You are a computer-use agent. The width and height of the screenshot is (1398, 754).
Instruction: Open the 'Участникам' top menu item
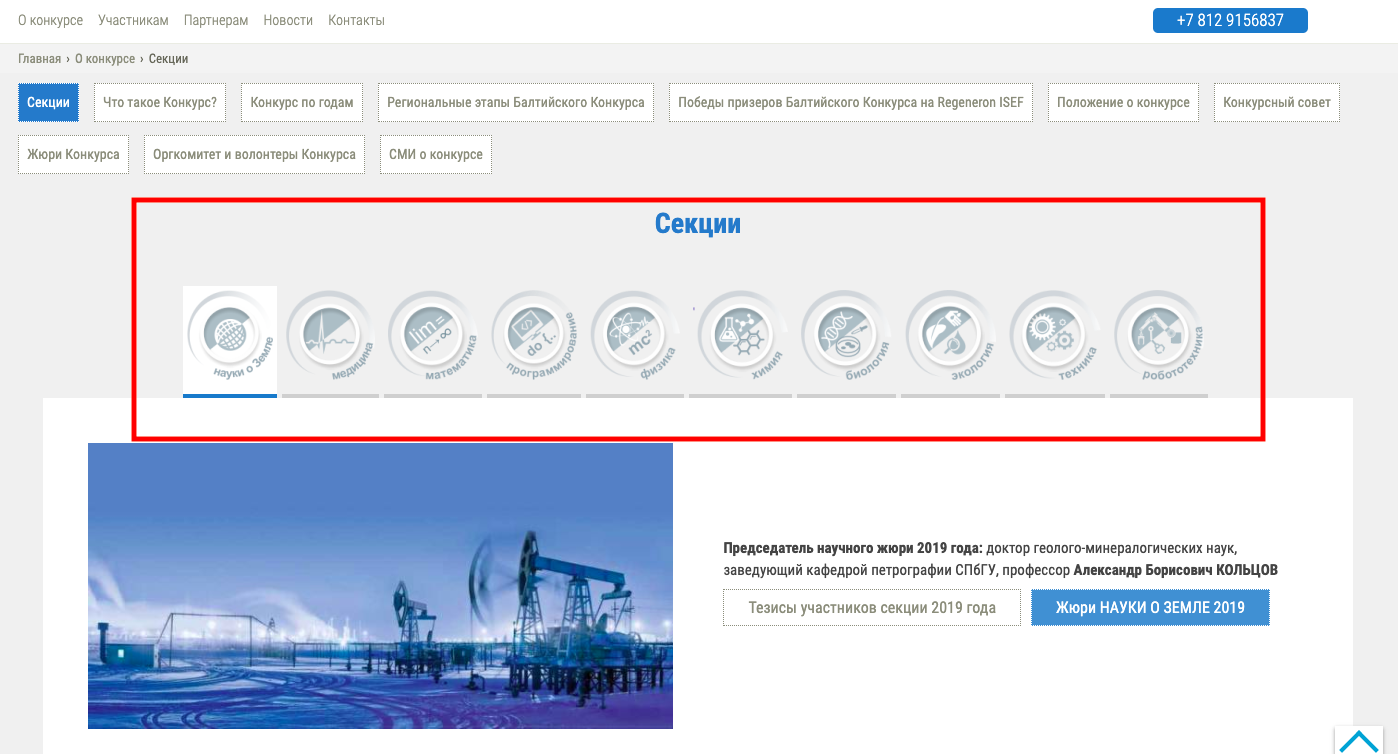point(133,20)
